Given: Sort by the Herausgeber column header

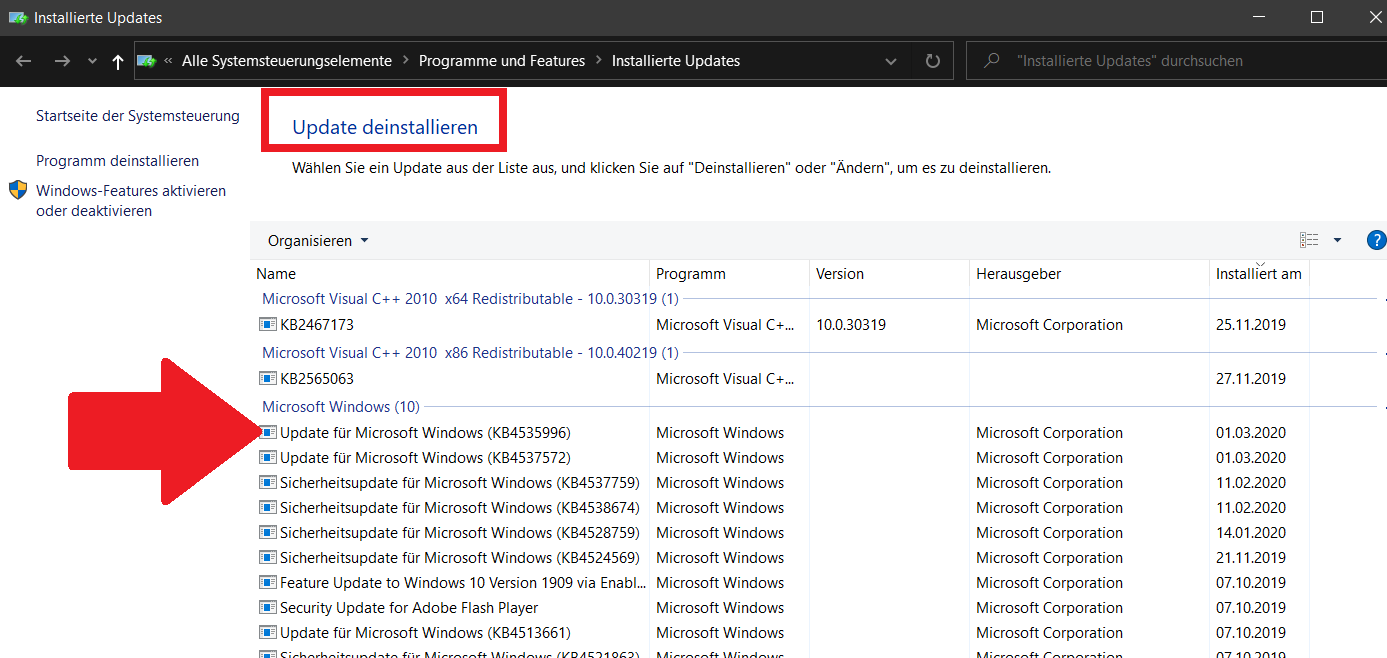Looking at the screenshot, I should click(1089, 274).
